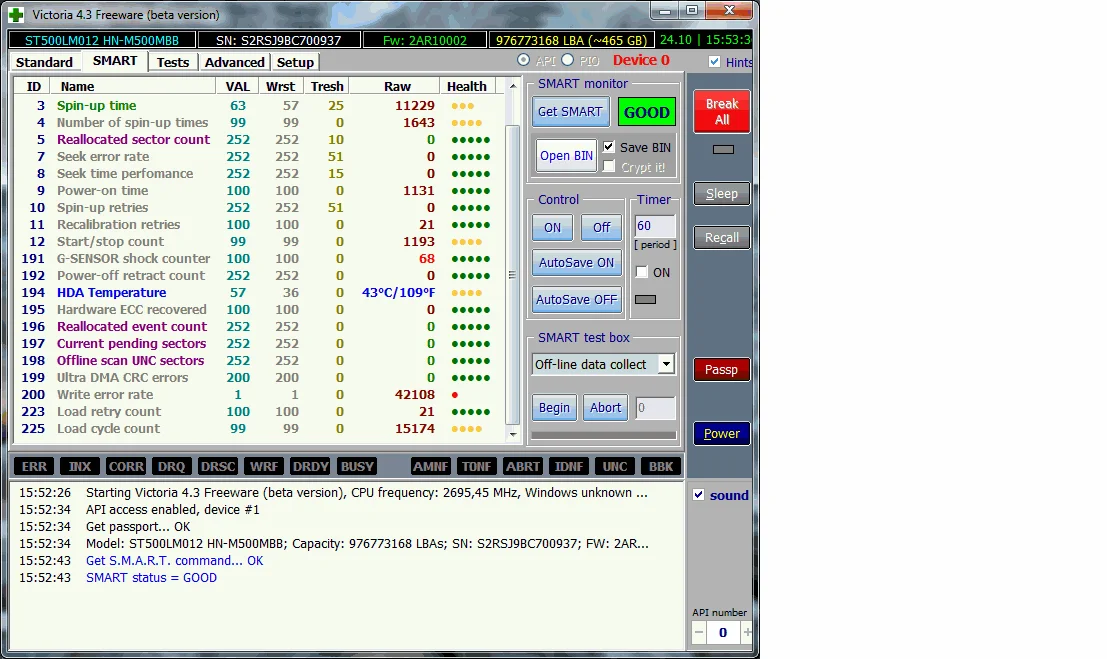Decrease API number with minus button
Image resolution: width=1107 pixels, height=659 pixels.
tap(698, 633)
